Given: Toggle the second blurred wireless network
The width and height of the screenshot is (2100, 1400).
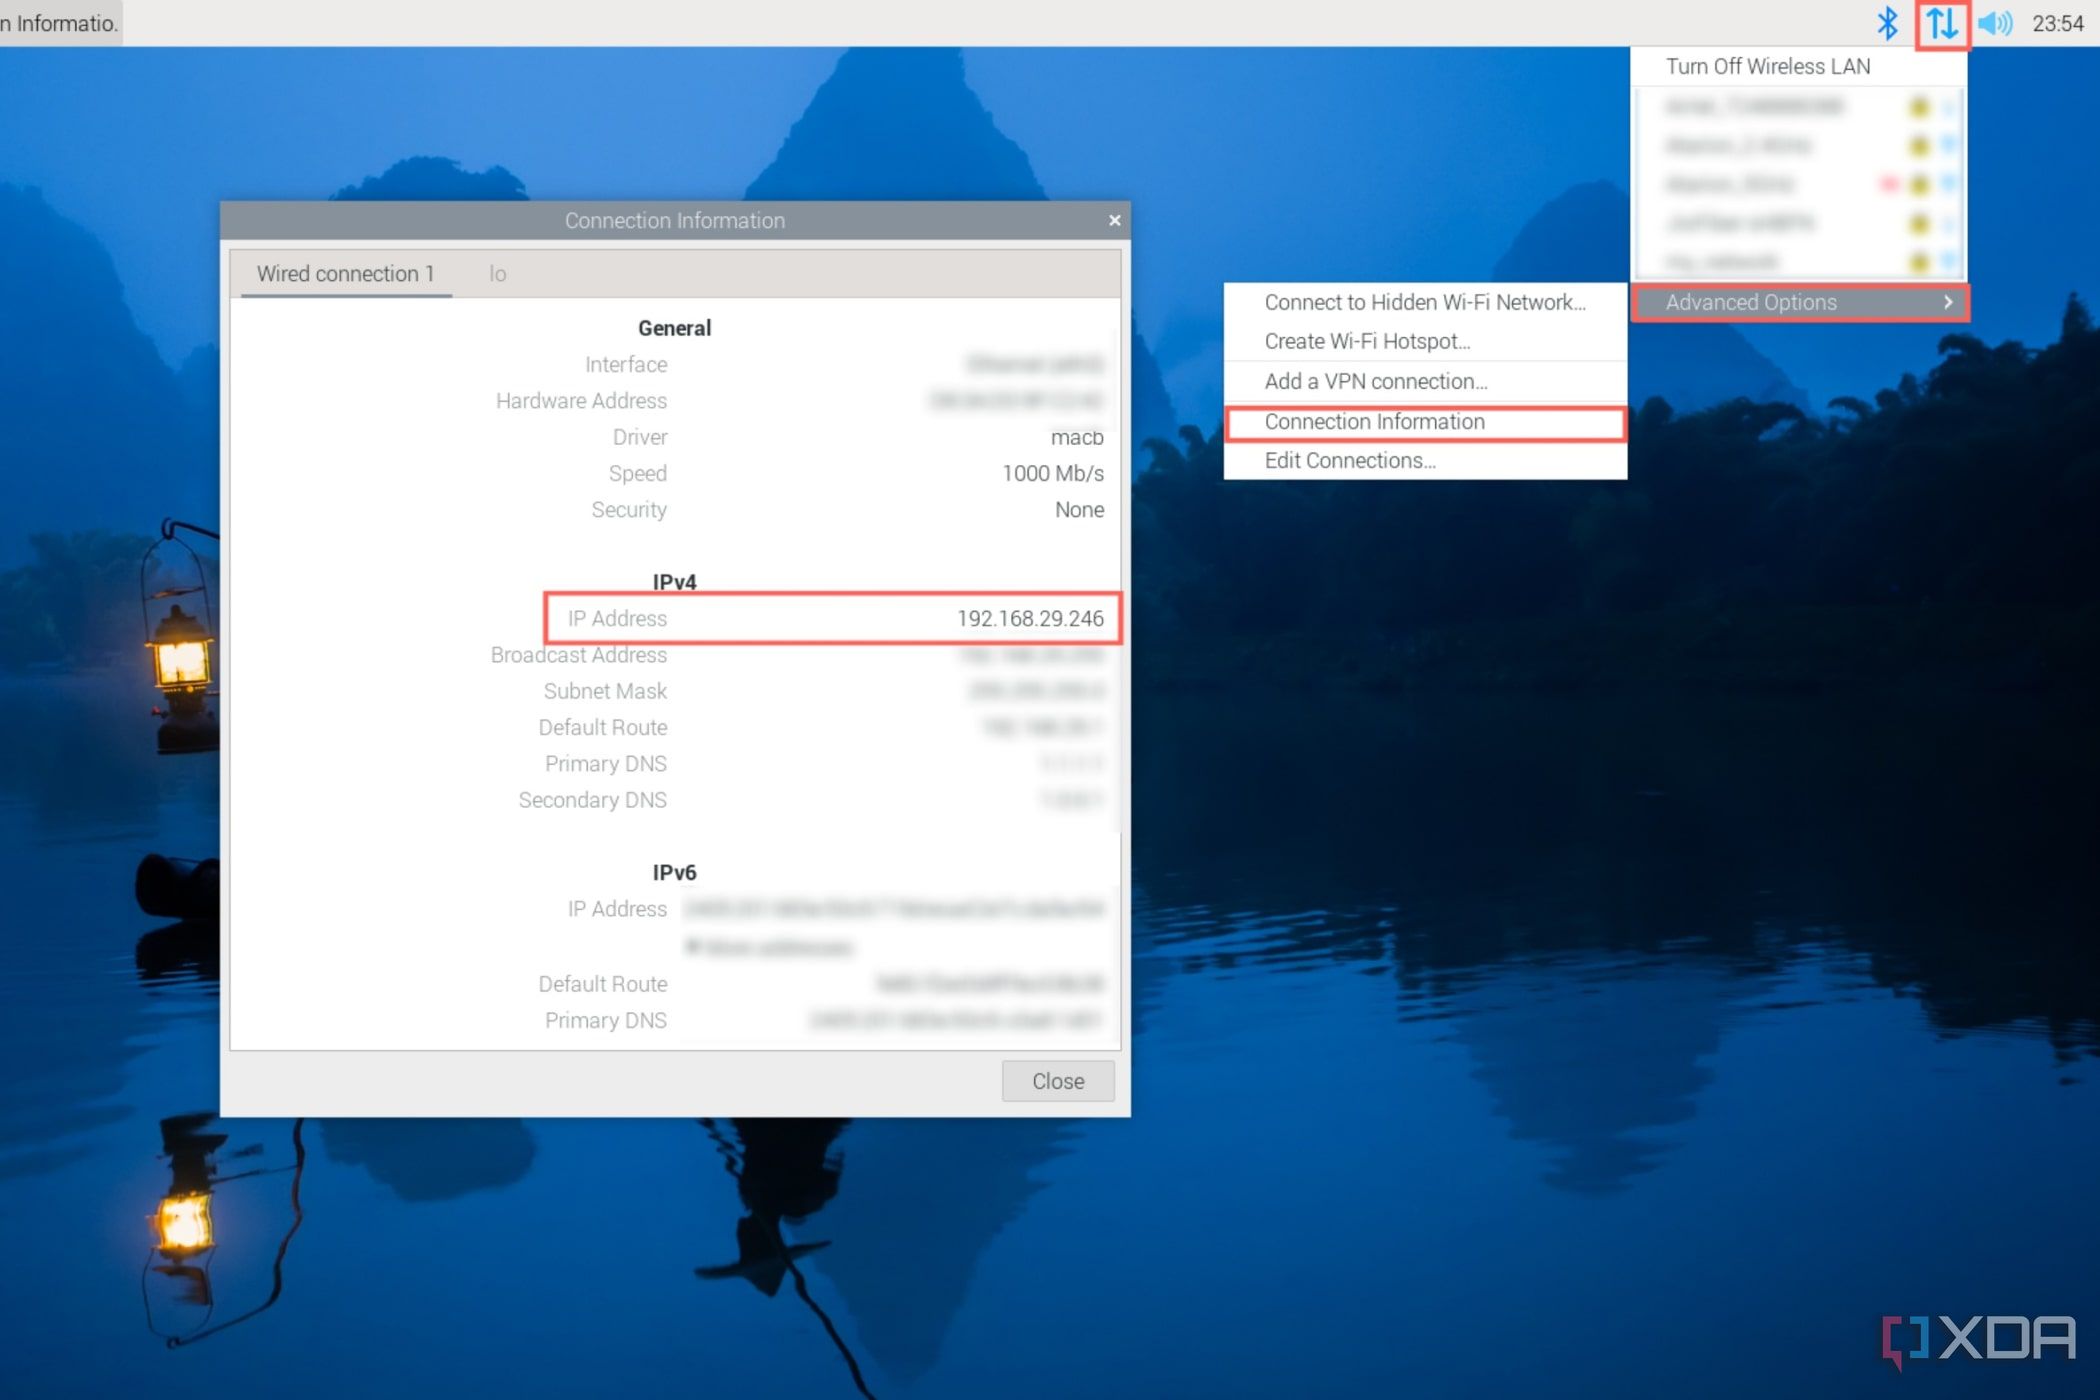Looking at the screenshot, I should (1795, 145).
